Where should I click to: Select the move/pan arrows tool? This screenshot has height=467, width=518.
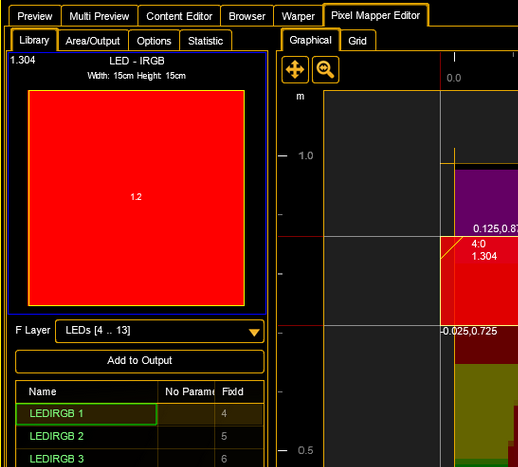[295, 70]
